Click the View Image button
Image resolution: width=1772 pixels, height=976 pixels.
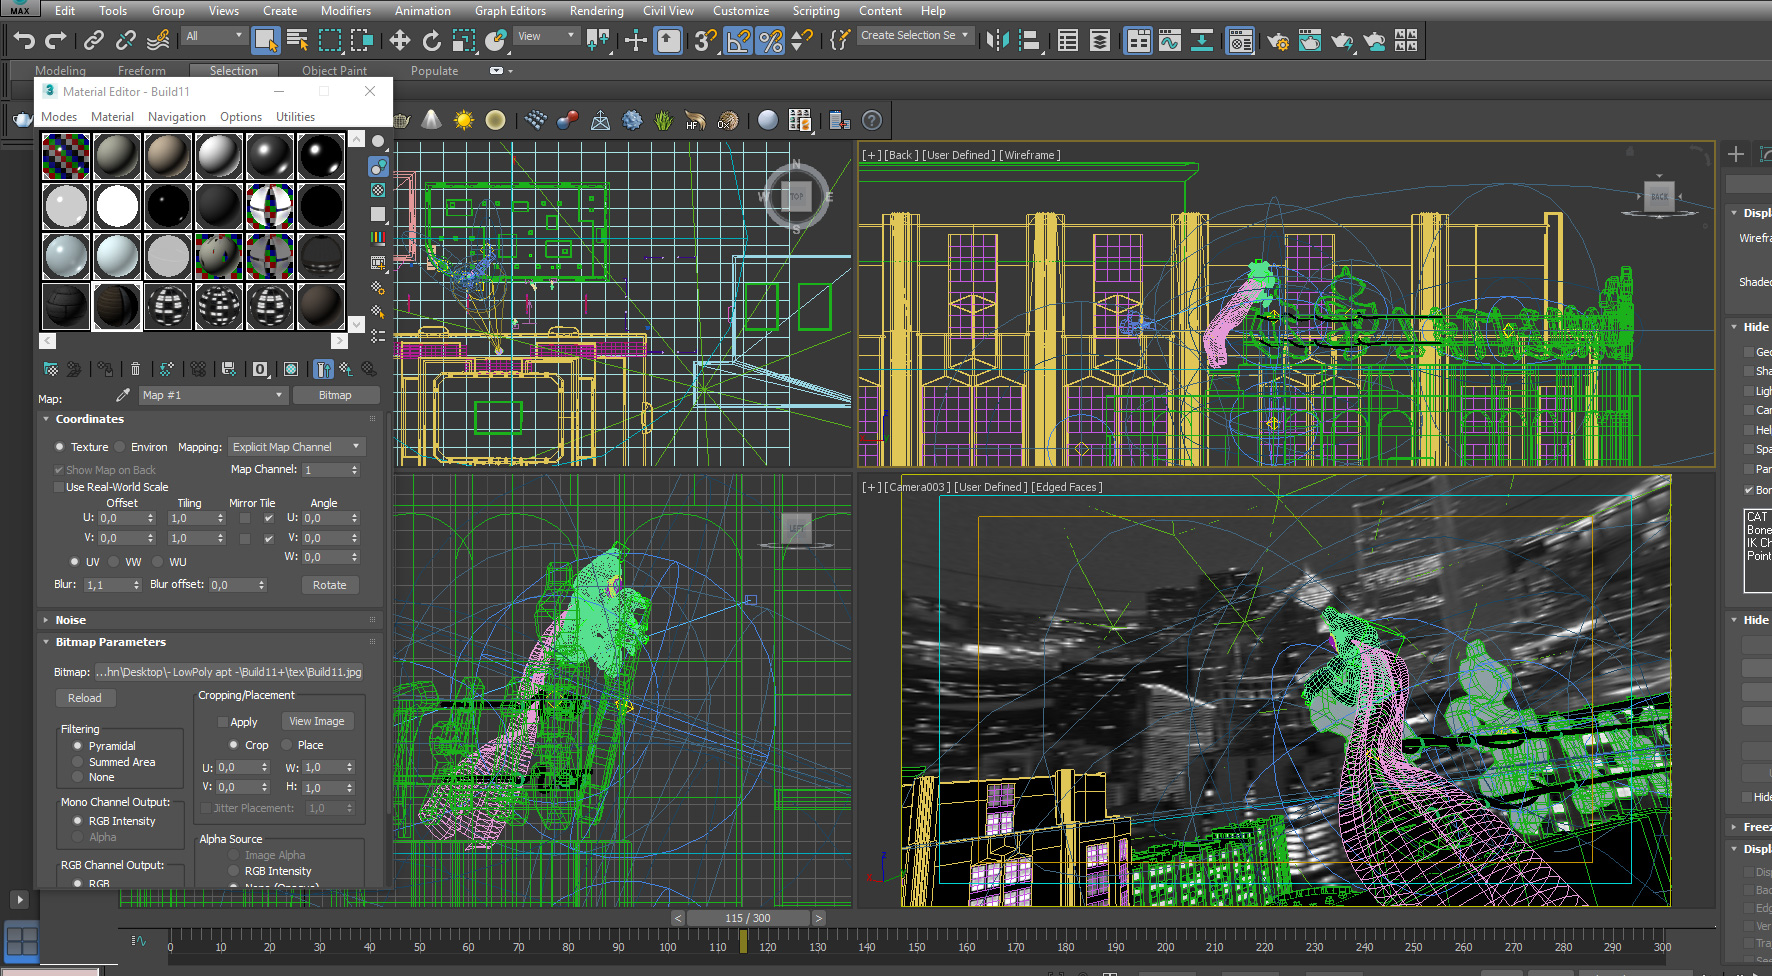316,721
